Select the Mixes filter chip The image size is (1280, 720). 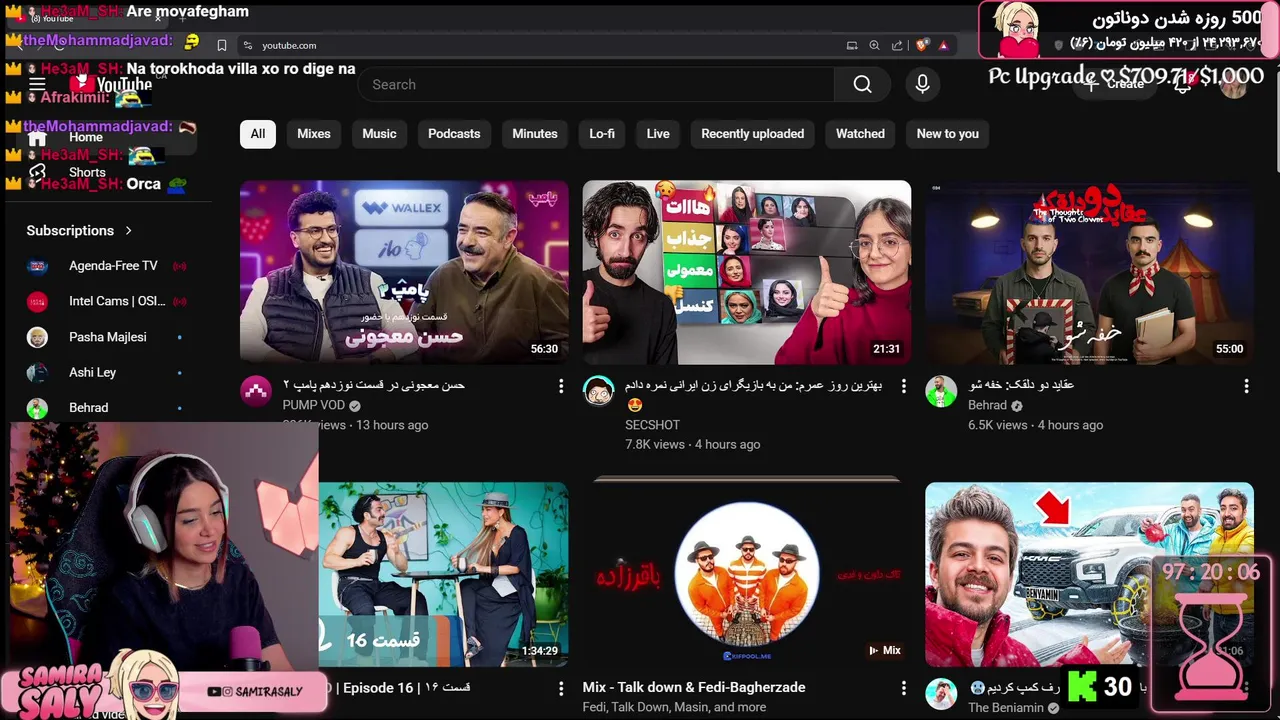314,134
